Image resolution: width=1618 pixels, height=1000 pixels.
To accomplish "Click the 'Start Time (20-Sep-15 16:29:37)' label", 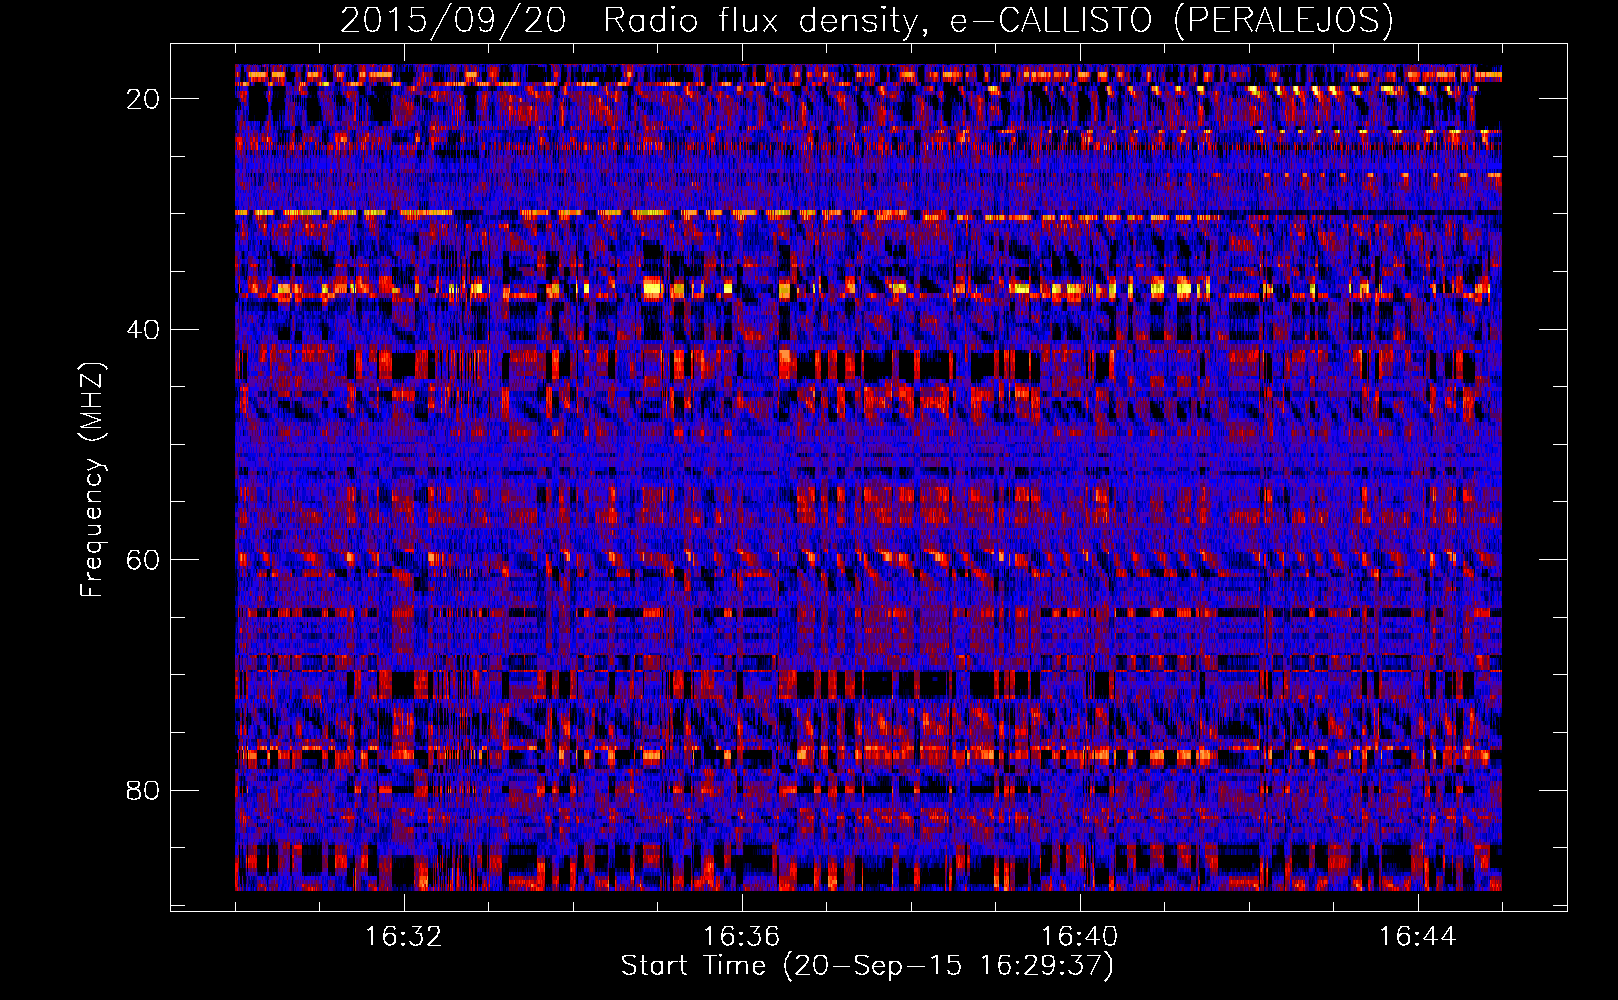I will pos(867,966).
